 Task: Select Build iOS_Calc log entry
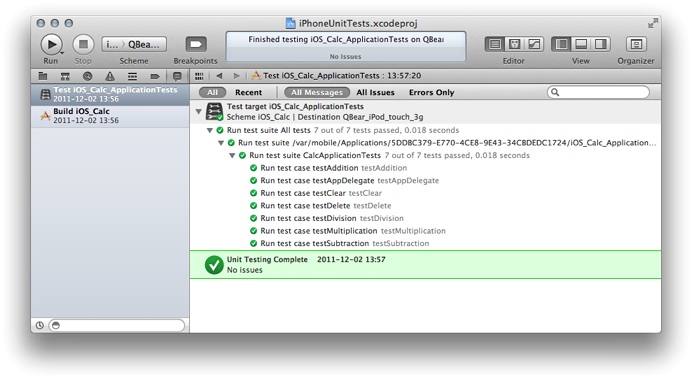click(110, 116)
